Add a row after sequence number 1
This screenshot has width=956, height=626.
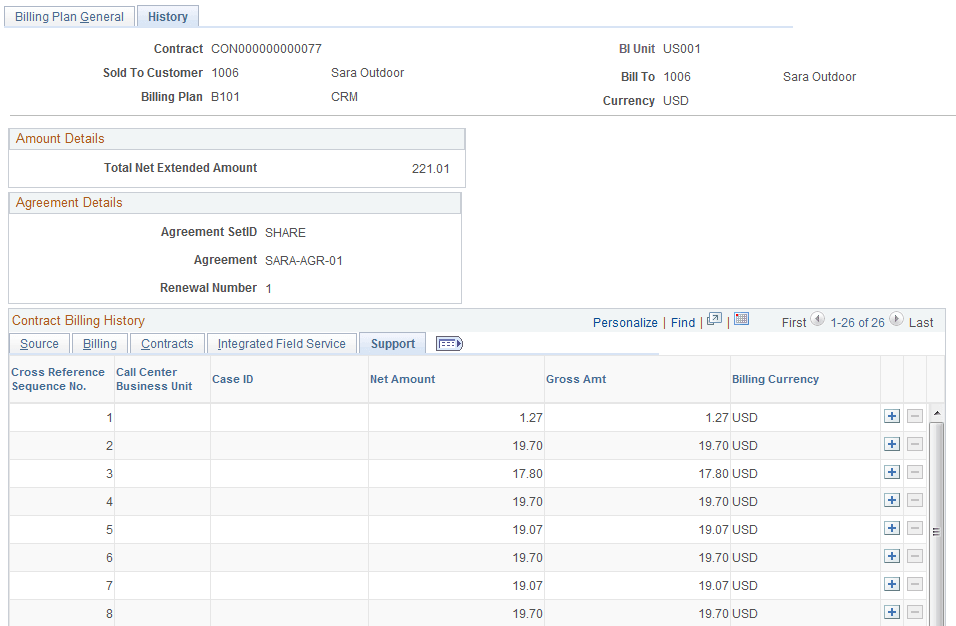tap(892, 416)
